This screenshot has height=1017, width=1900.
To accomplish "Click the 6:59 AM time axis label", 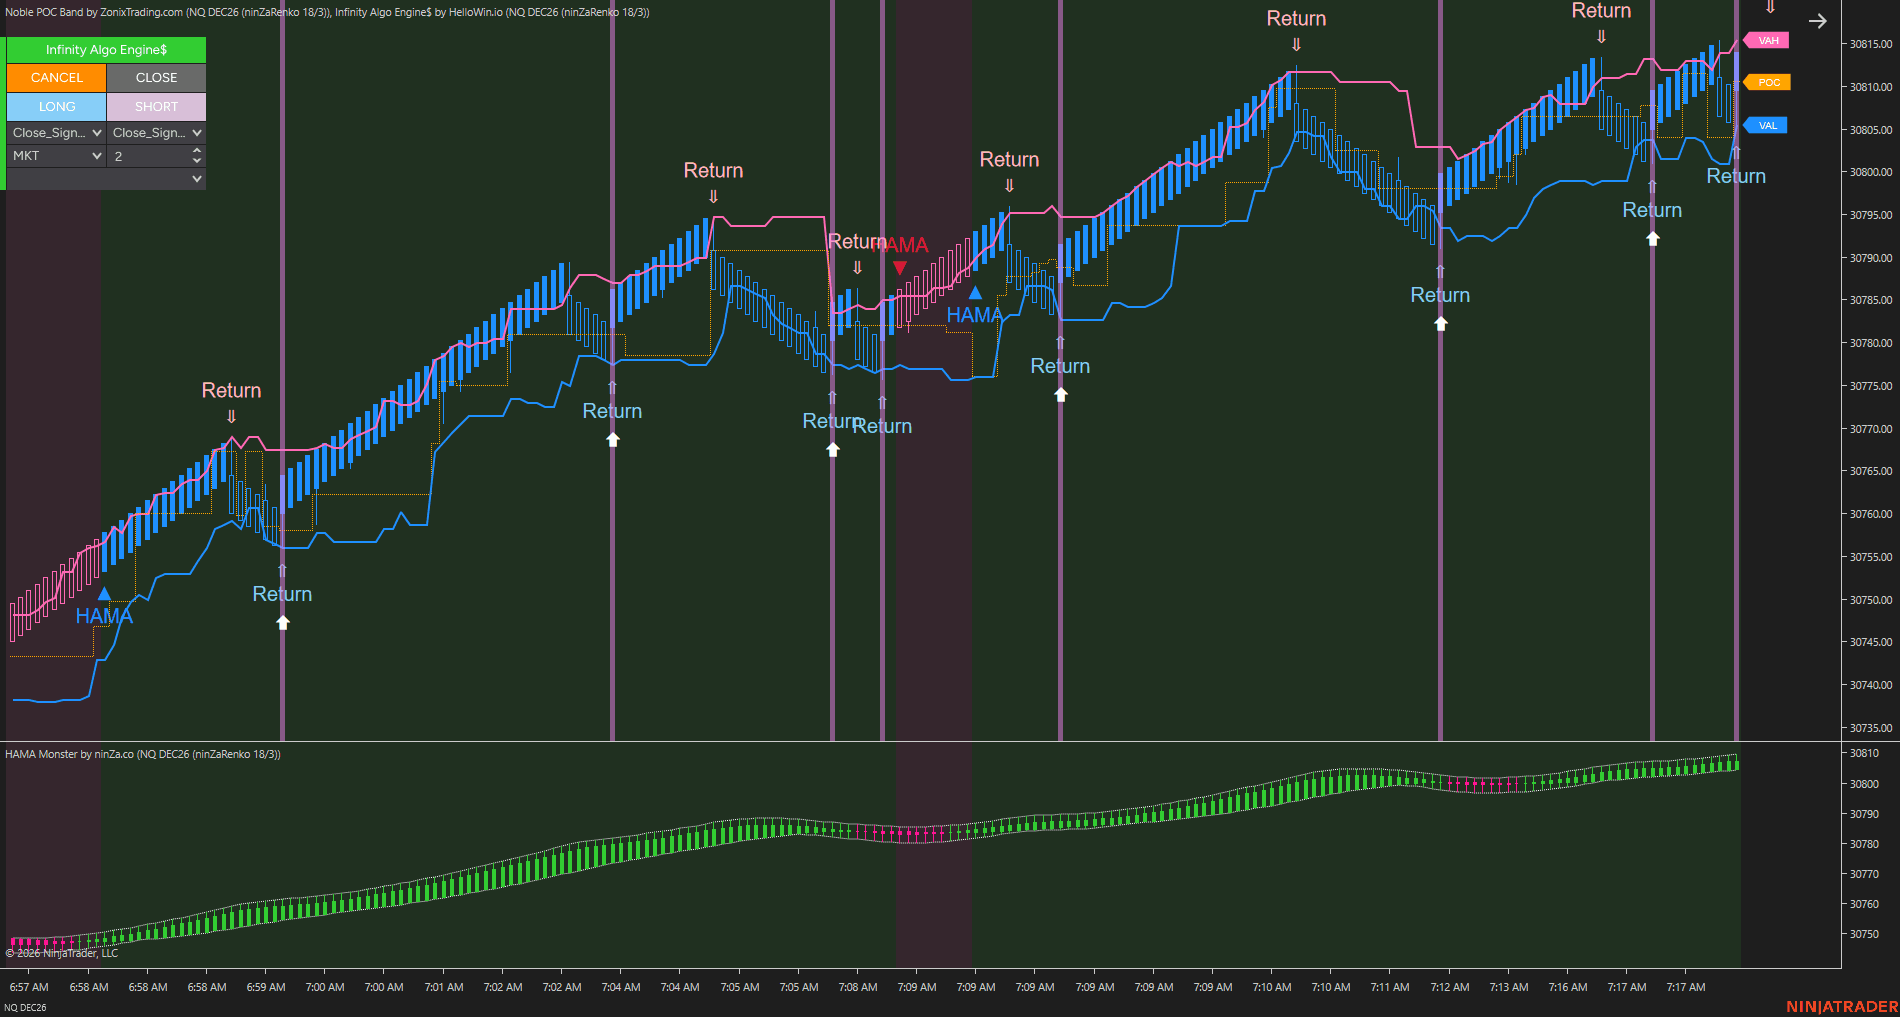I will (266, 987).
